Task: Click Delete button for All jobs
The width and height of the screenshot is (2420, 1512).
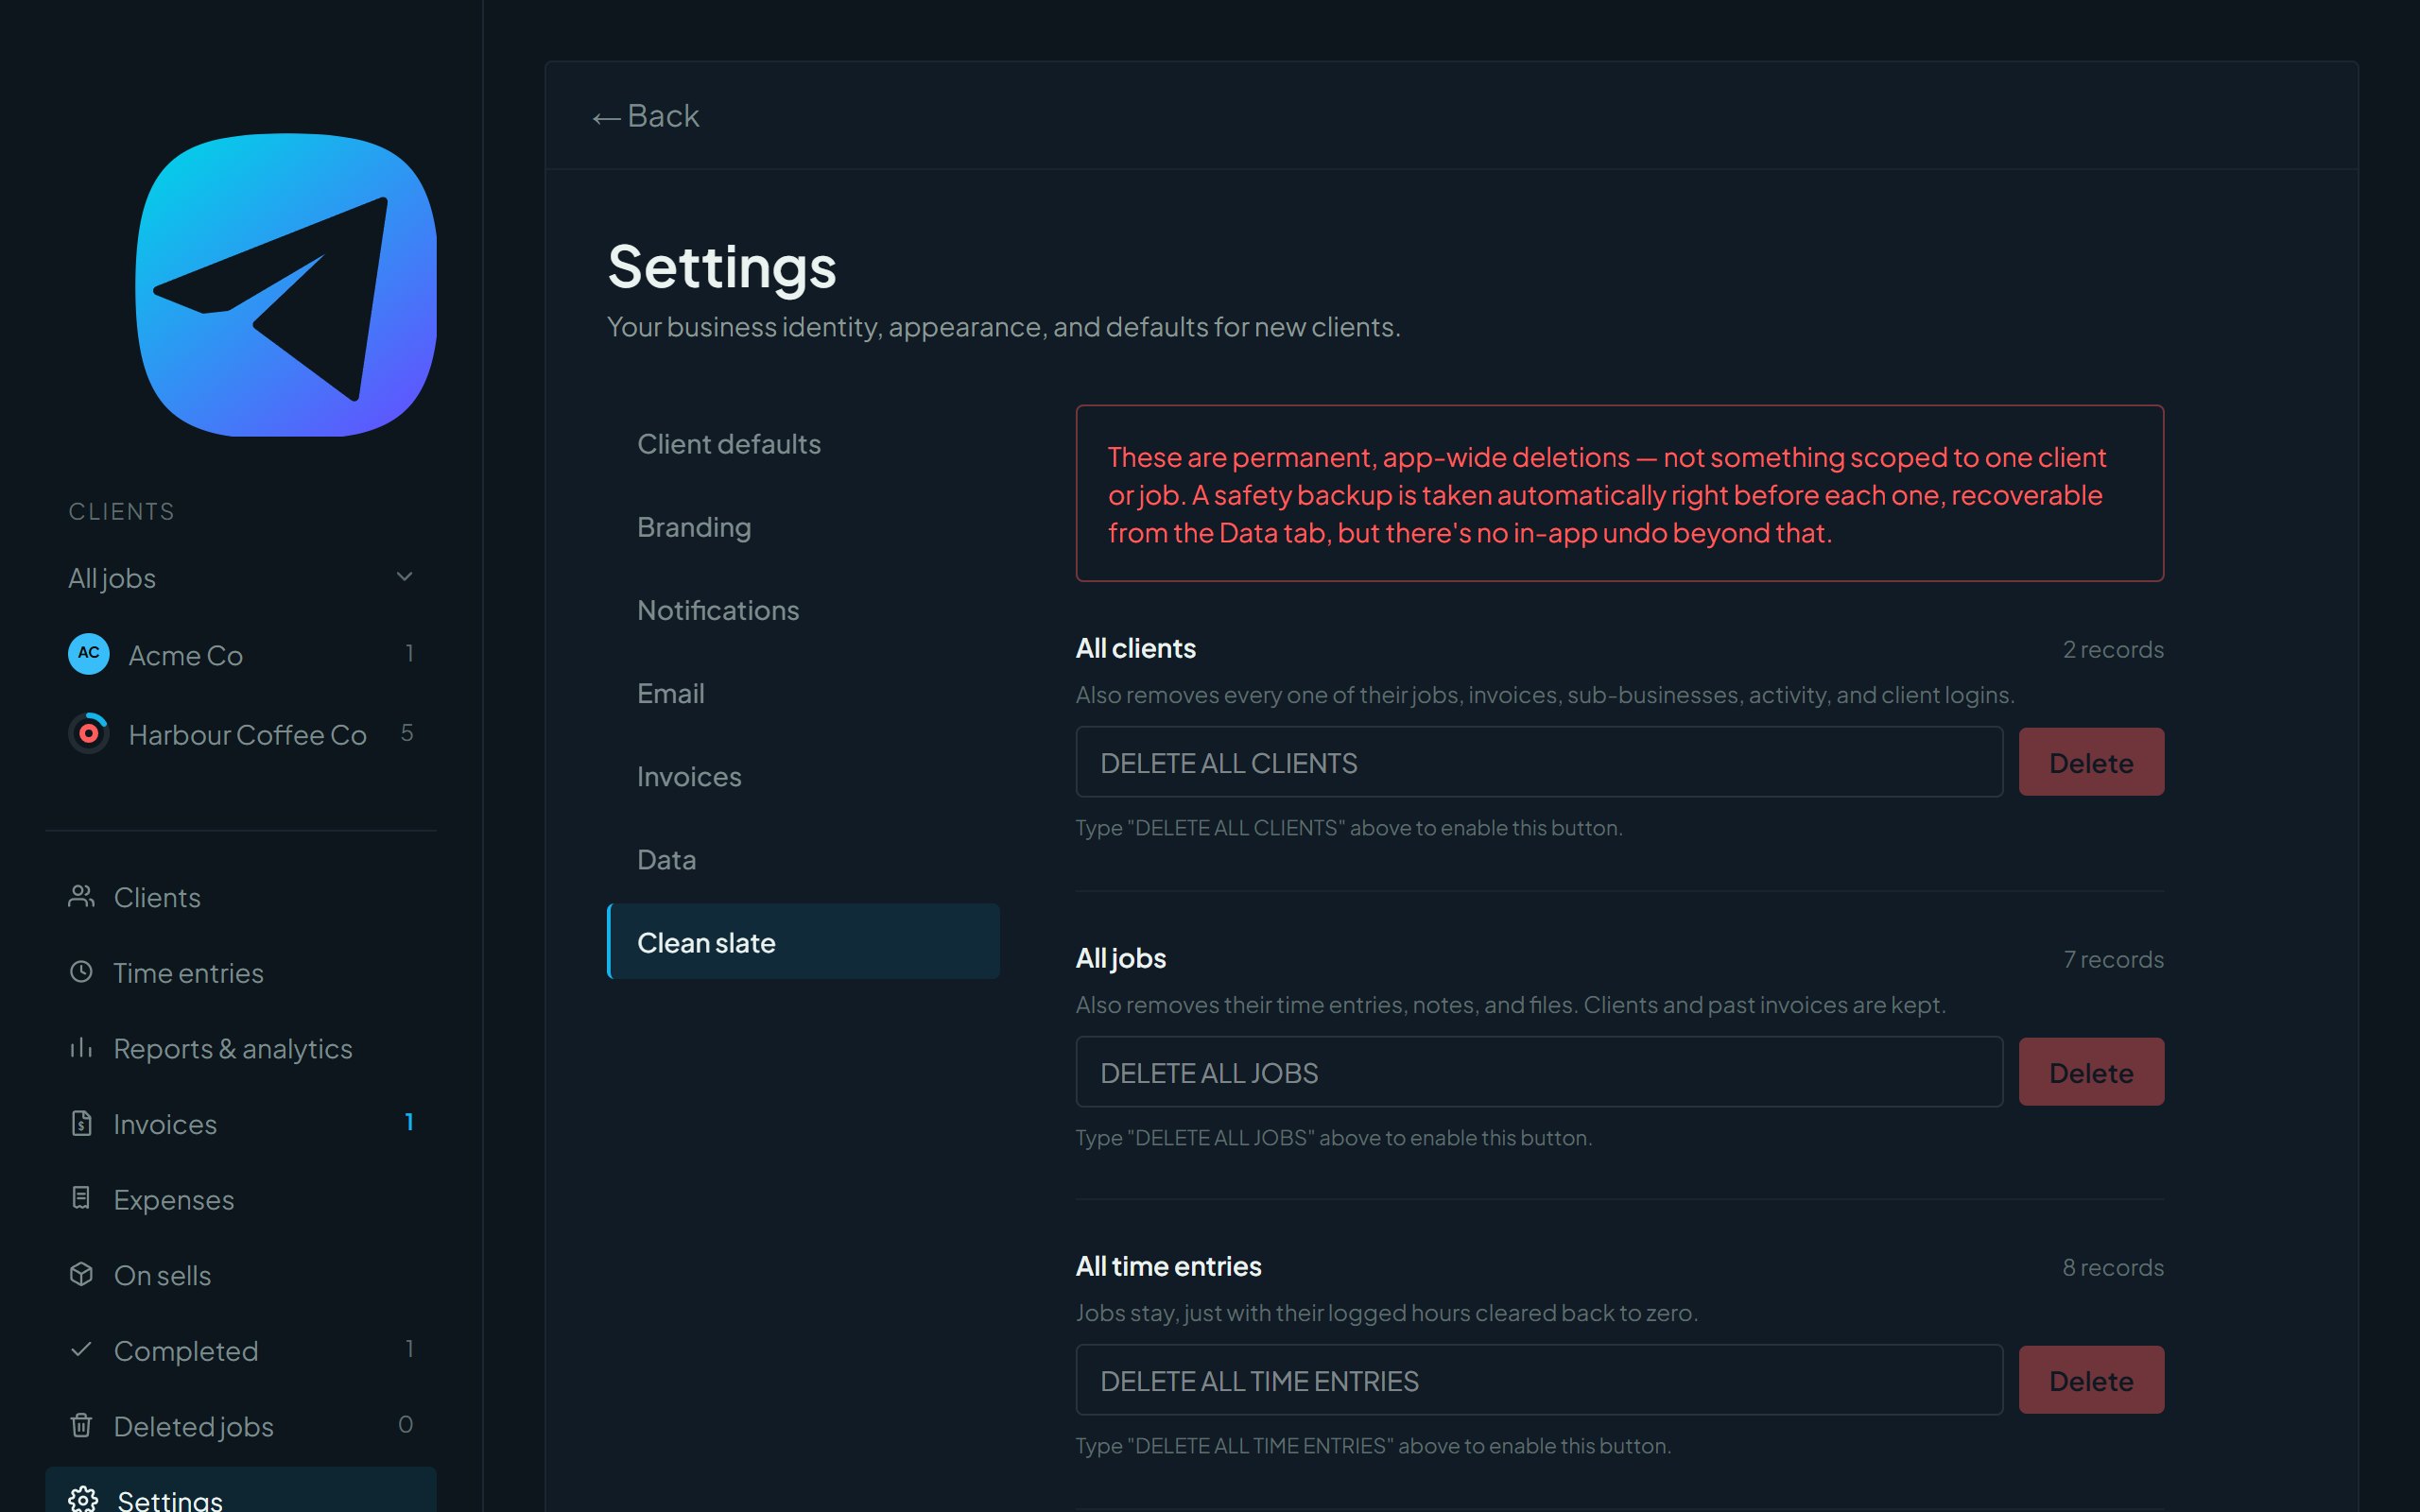Action: click(2091, 1072)
